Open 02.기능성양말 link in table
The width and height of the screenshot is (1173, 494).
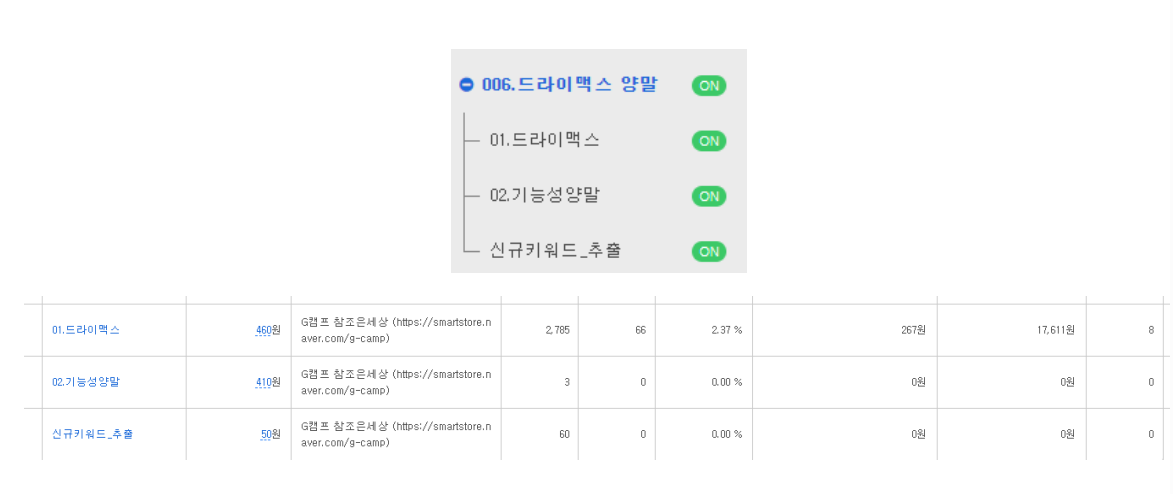click(85, 382)
